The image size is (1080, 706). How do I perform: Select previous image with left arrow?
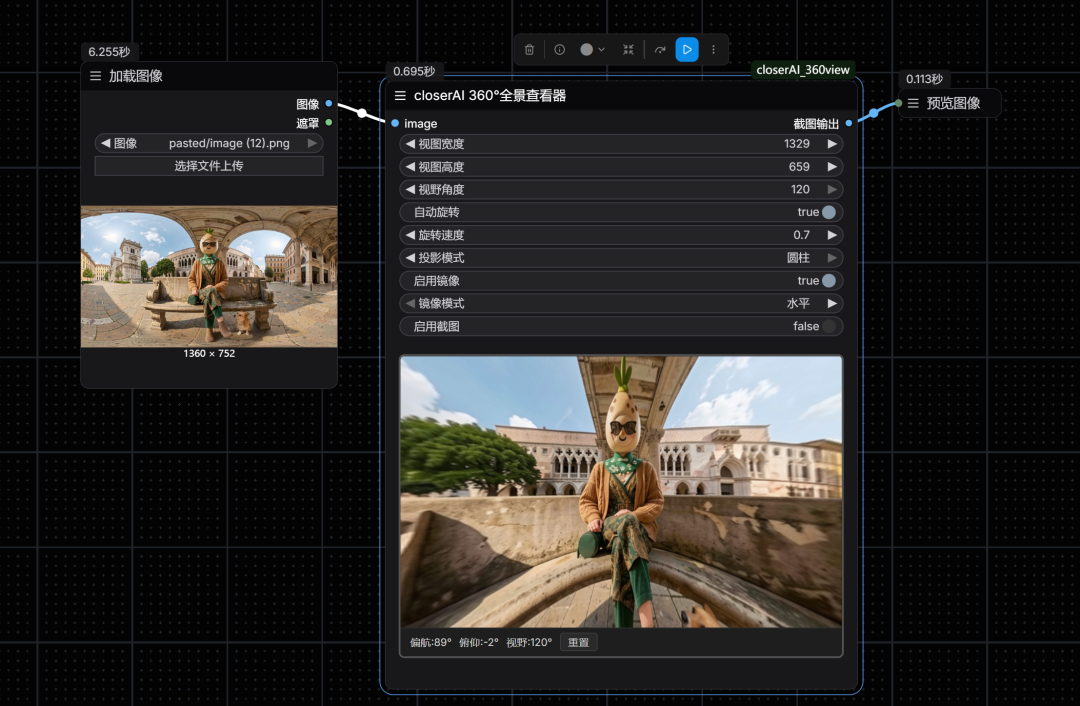105,143
